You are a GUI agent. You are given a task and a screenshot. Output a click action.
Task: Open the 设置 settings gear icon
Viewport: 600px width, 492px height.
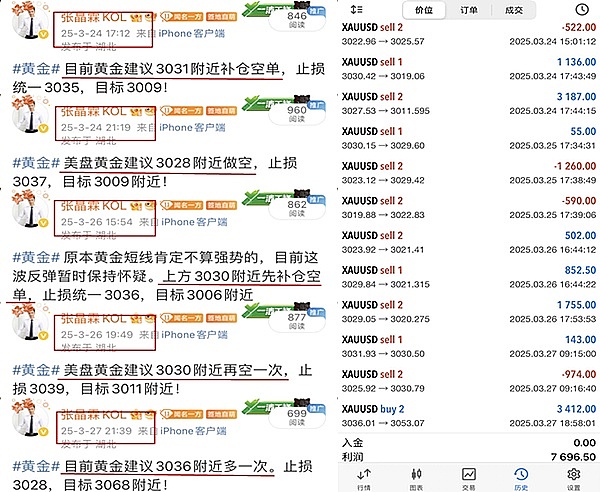click(x=573, y=478)
